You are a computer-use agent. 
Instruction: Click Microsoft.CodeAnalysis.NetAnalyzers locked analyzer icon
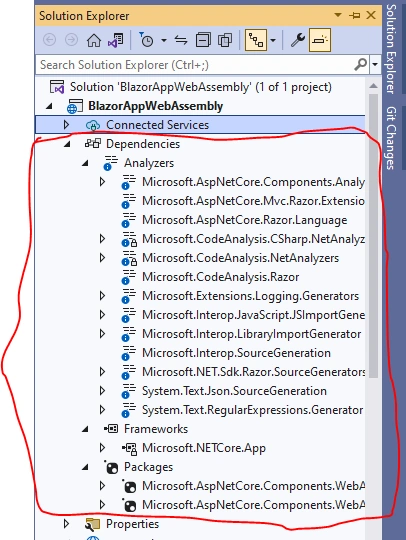coord(129,258)
